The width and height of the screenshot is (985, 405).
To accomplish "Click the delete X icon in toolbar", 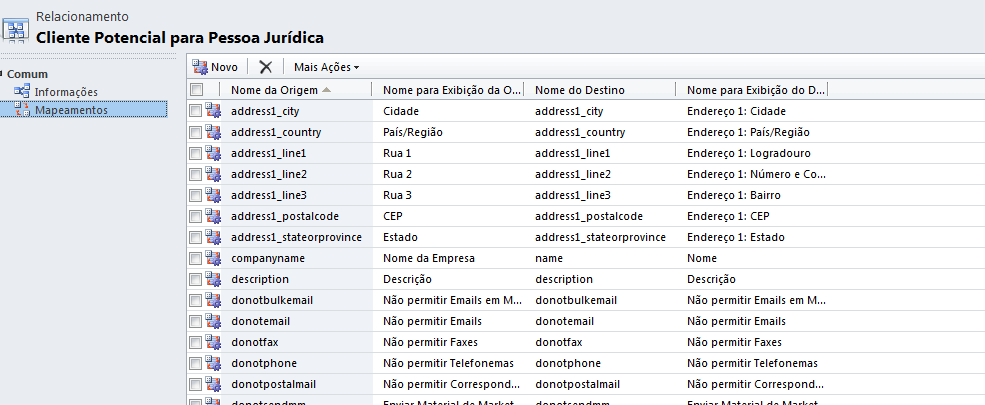I will (265, 67).
